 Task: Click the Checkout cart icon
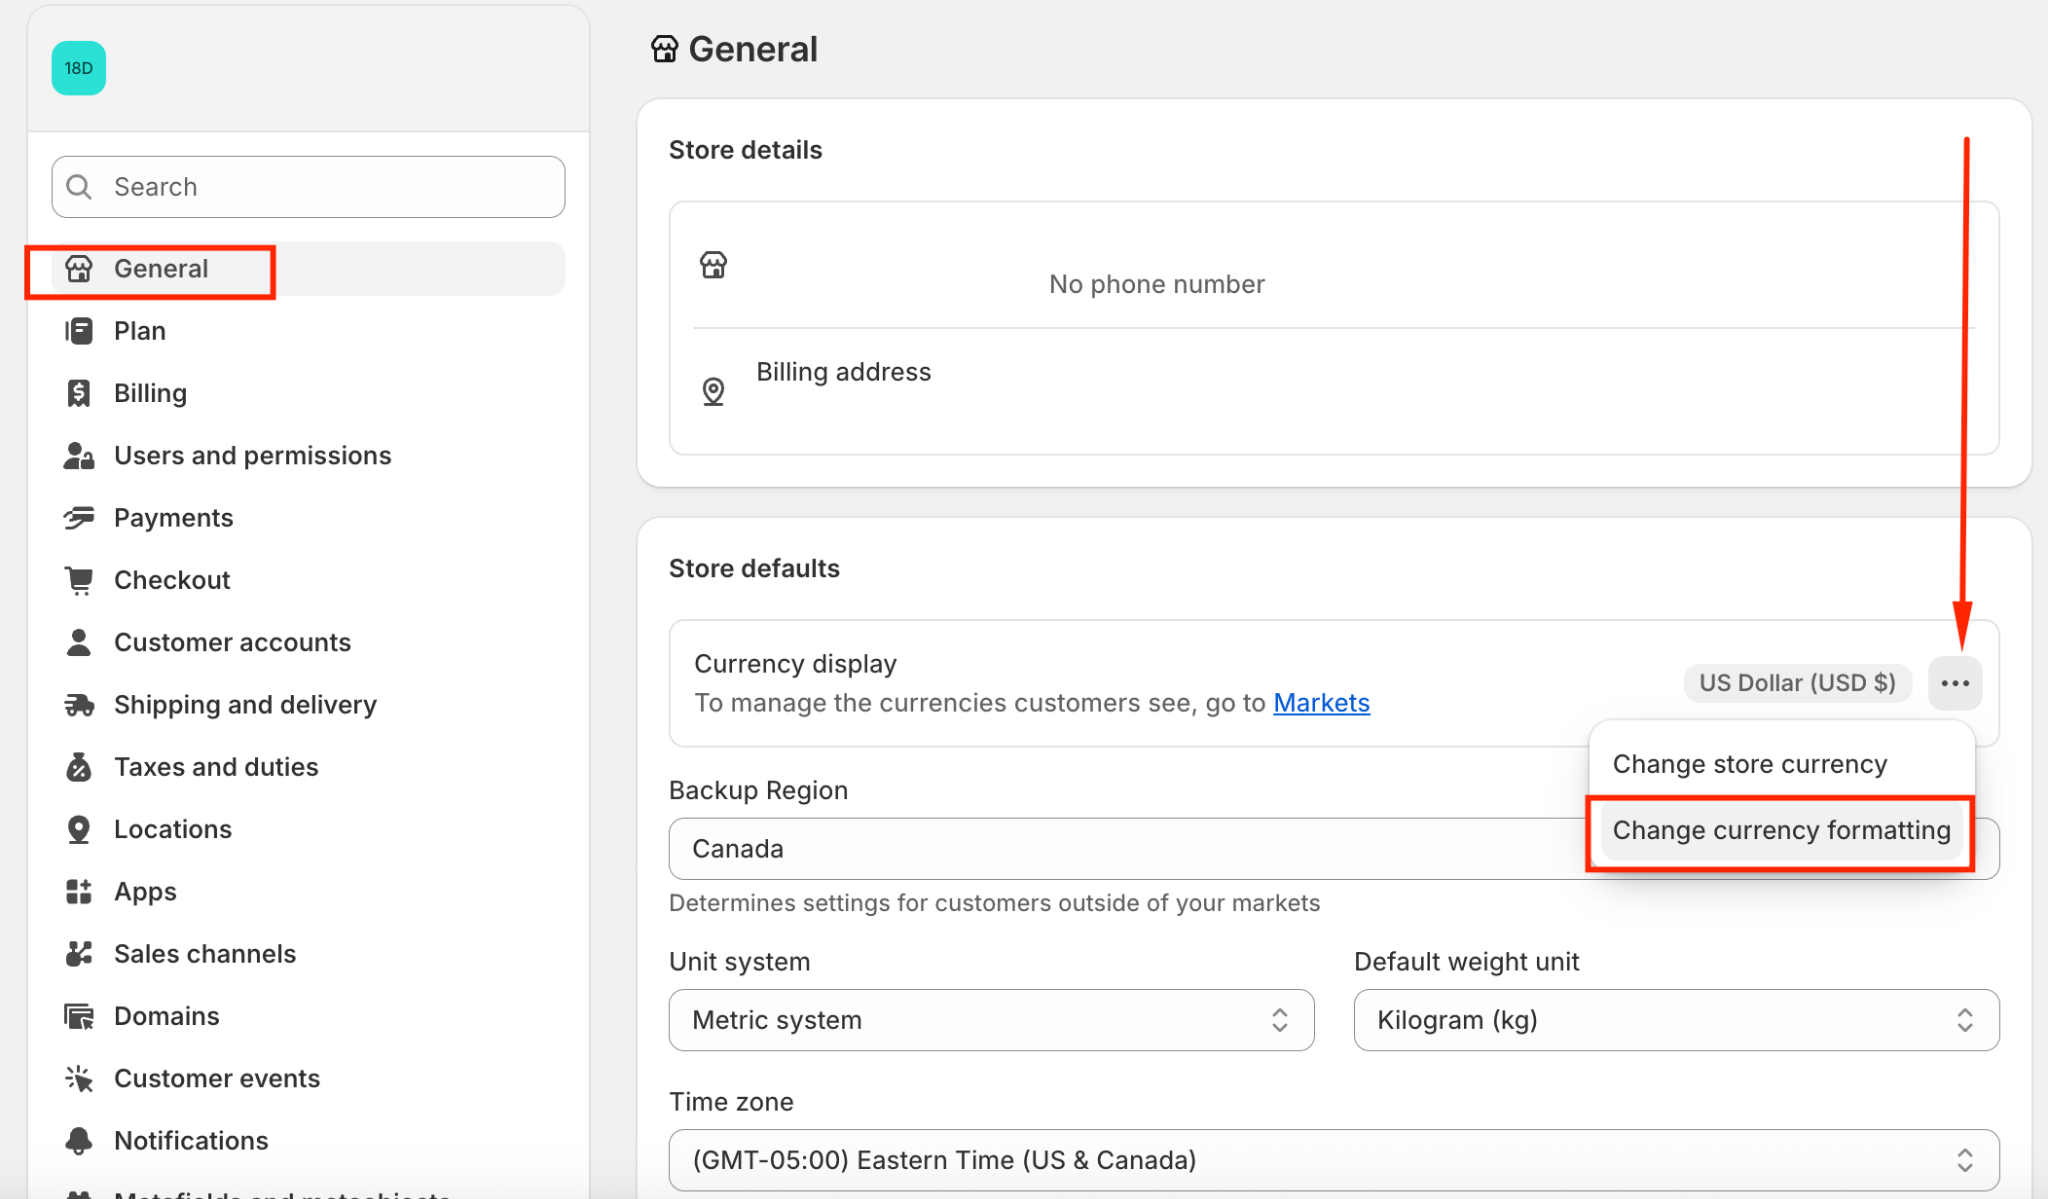tap(78, 580)
